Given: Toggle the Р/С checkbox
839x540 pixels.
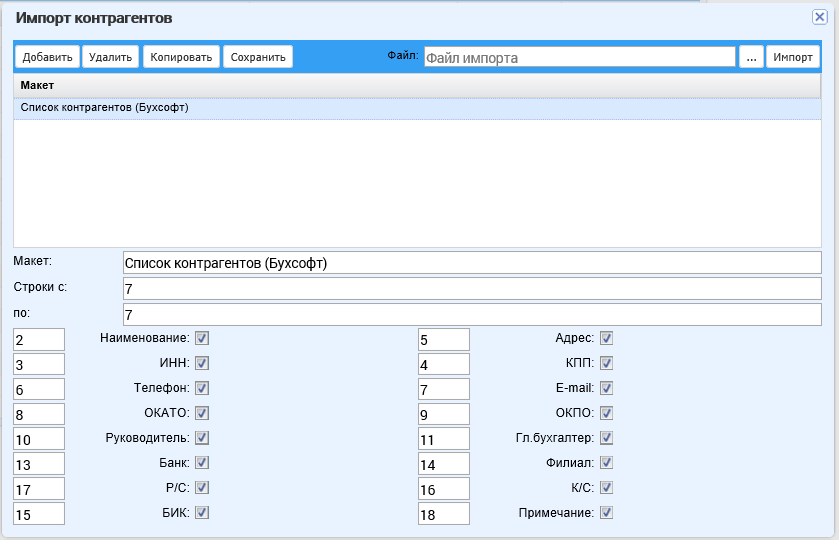Looking at the screenshot, I should tap(202, 488).
